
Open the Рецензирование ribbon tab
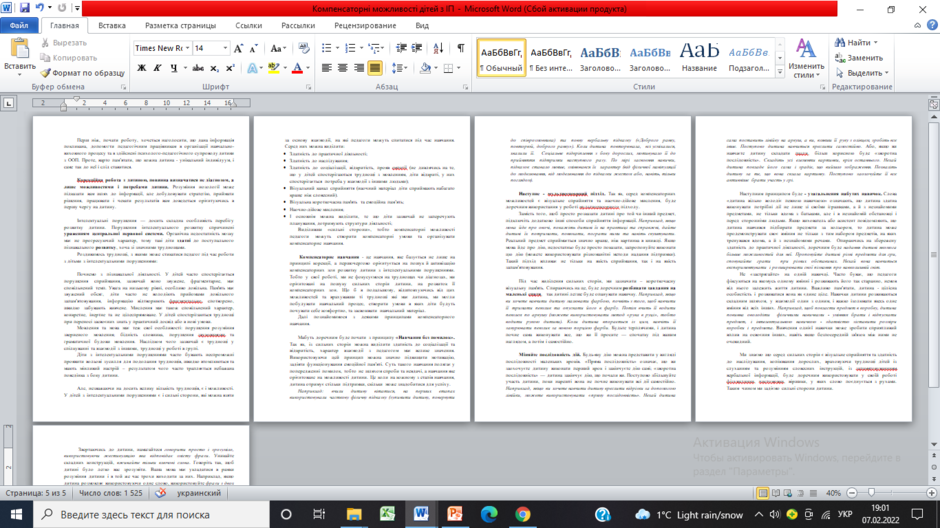pyautogui.click(x=365, y=26)
